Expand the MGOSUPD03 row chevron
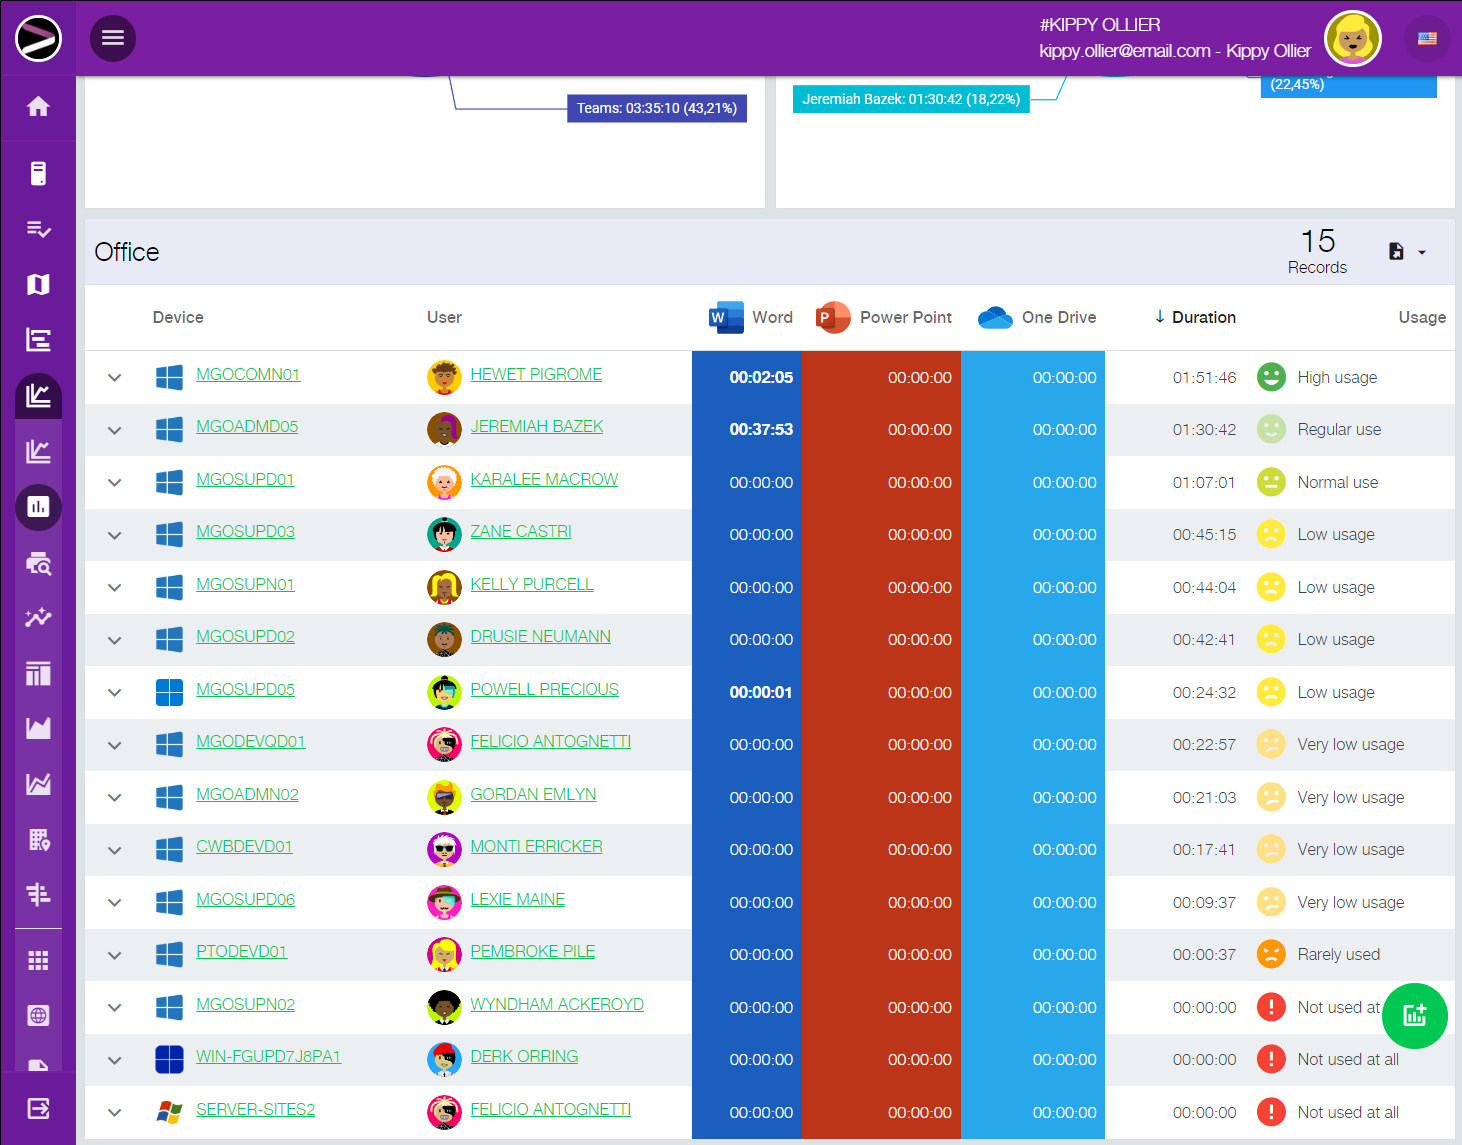Viewport: 1462px width, 1145px height. [115, 535]
